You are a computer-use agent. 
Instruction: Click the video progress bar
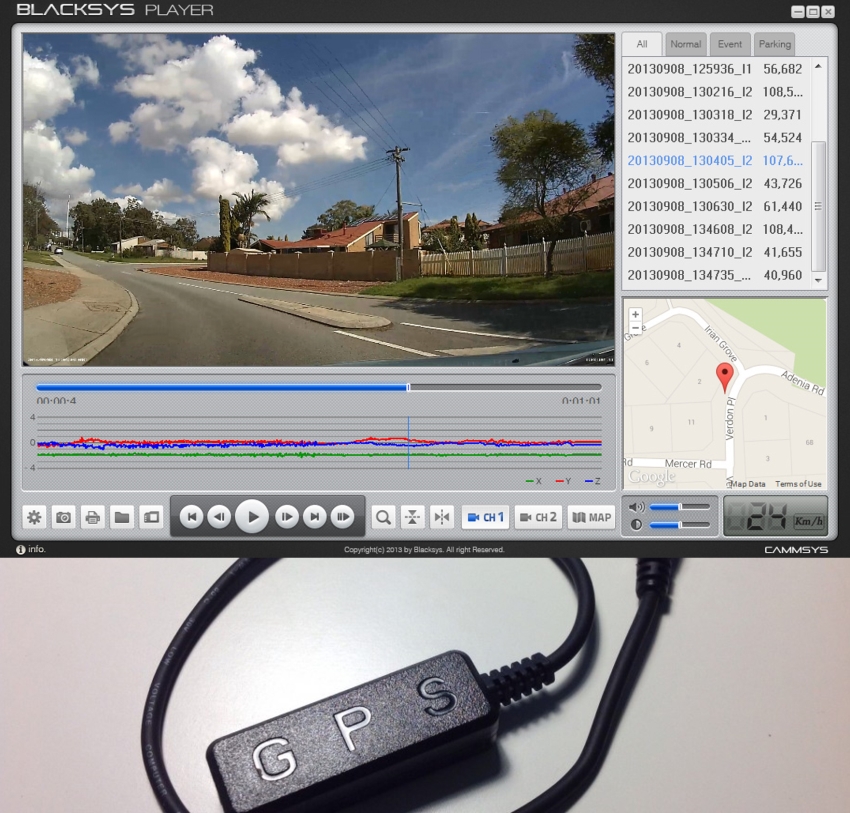[319, 387]
